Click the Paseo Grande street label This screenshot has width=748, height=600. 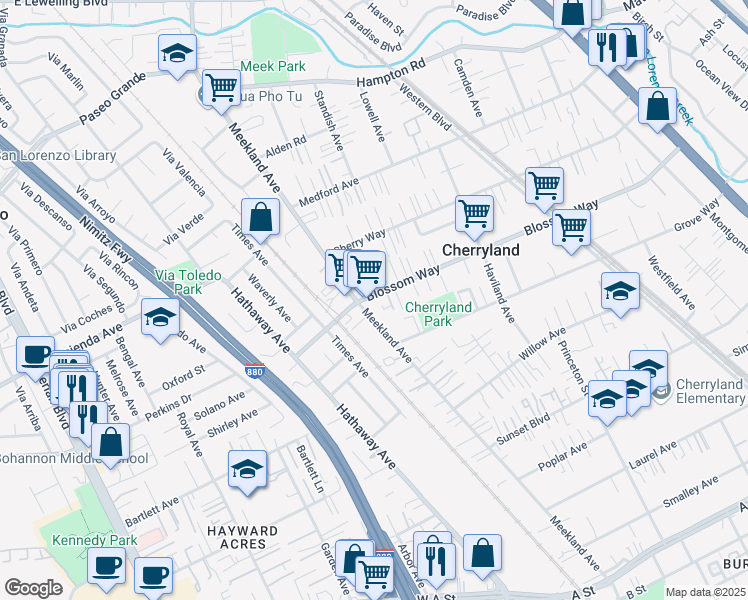(113, 99)
